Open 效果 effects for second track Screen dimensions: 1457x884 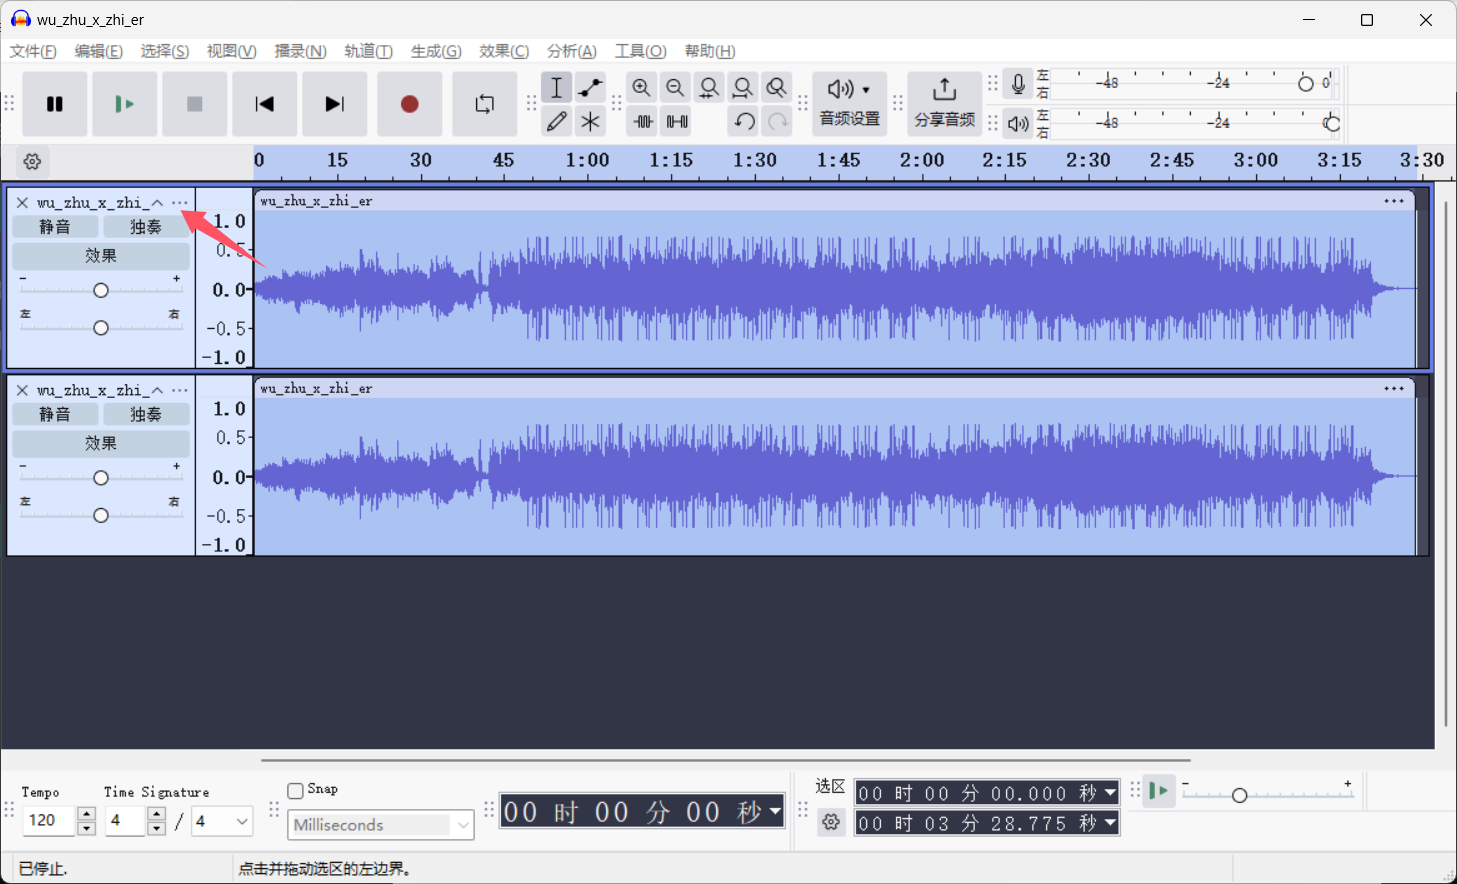pos(101,443)
